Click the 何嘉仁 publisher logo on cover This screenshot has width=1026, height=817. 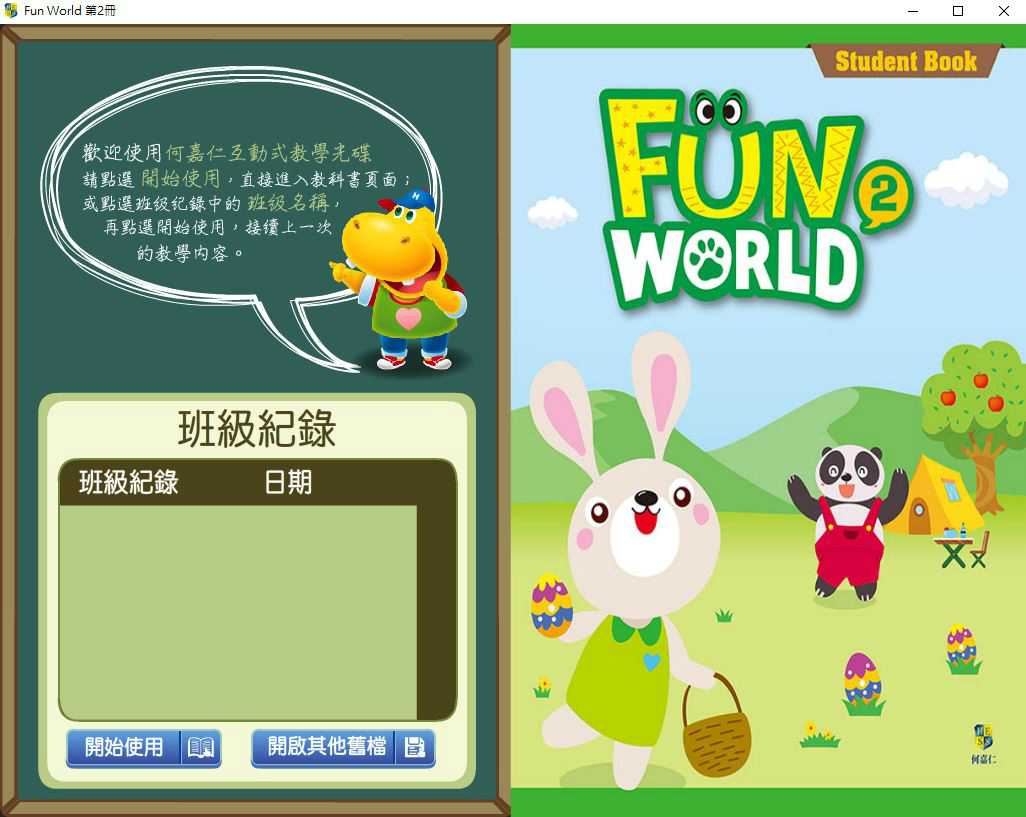[x=983, y=744]
